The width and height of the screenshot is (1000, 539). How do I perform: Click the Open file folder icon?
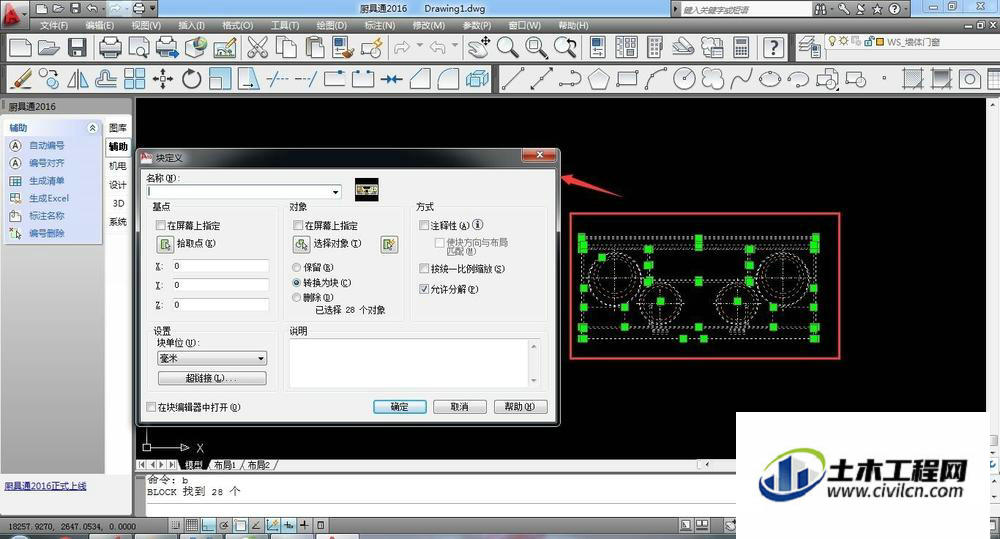(49, 47)
